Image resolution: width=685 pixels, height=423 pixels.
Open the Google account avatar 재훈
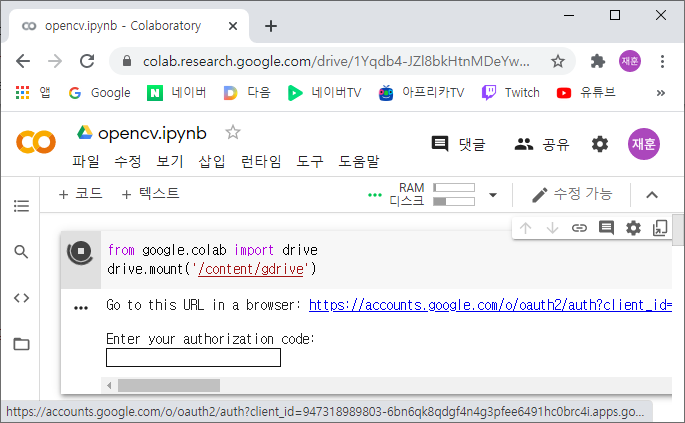coord(643,144)
